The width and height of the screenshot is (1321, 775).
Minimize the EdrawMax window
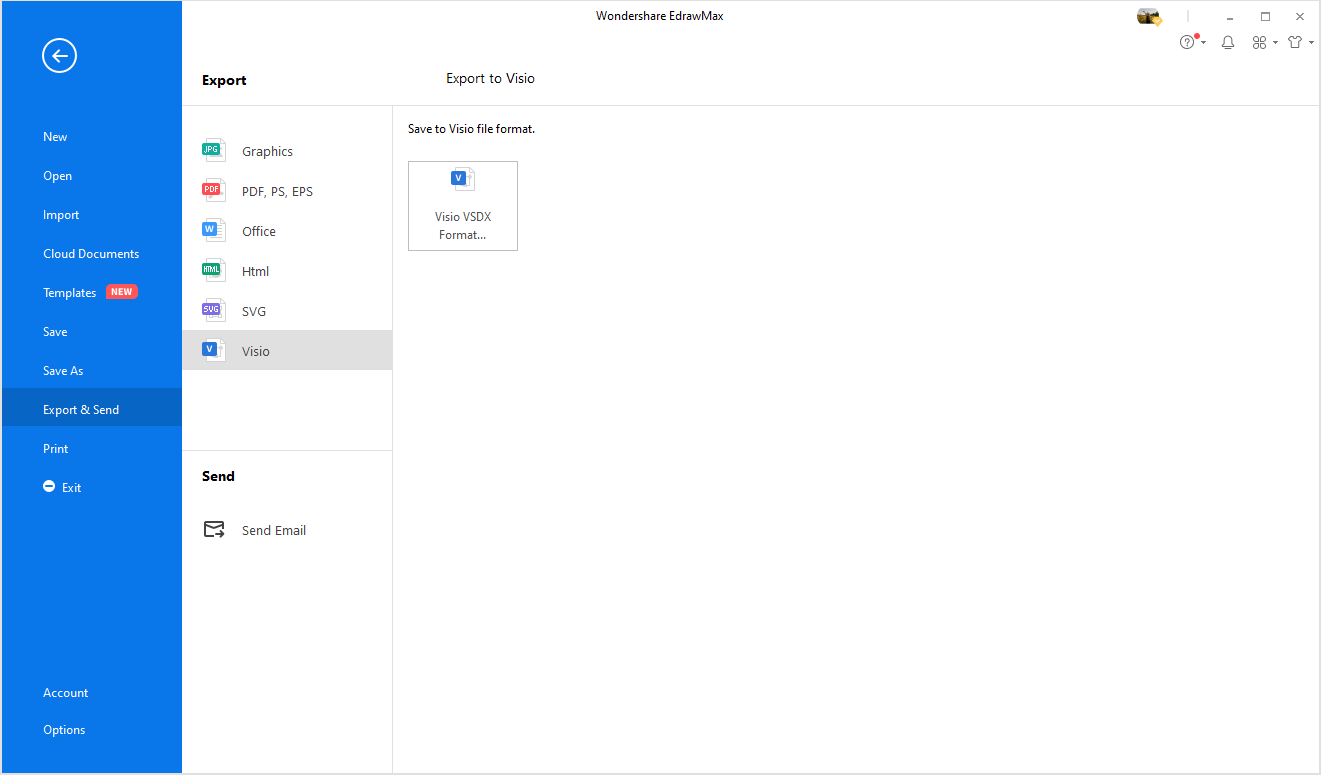coord(1230,17)
